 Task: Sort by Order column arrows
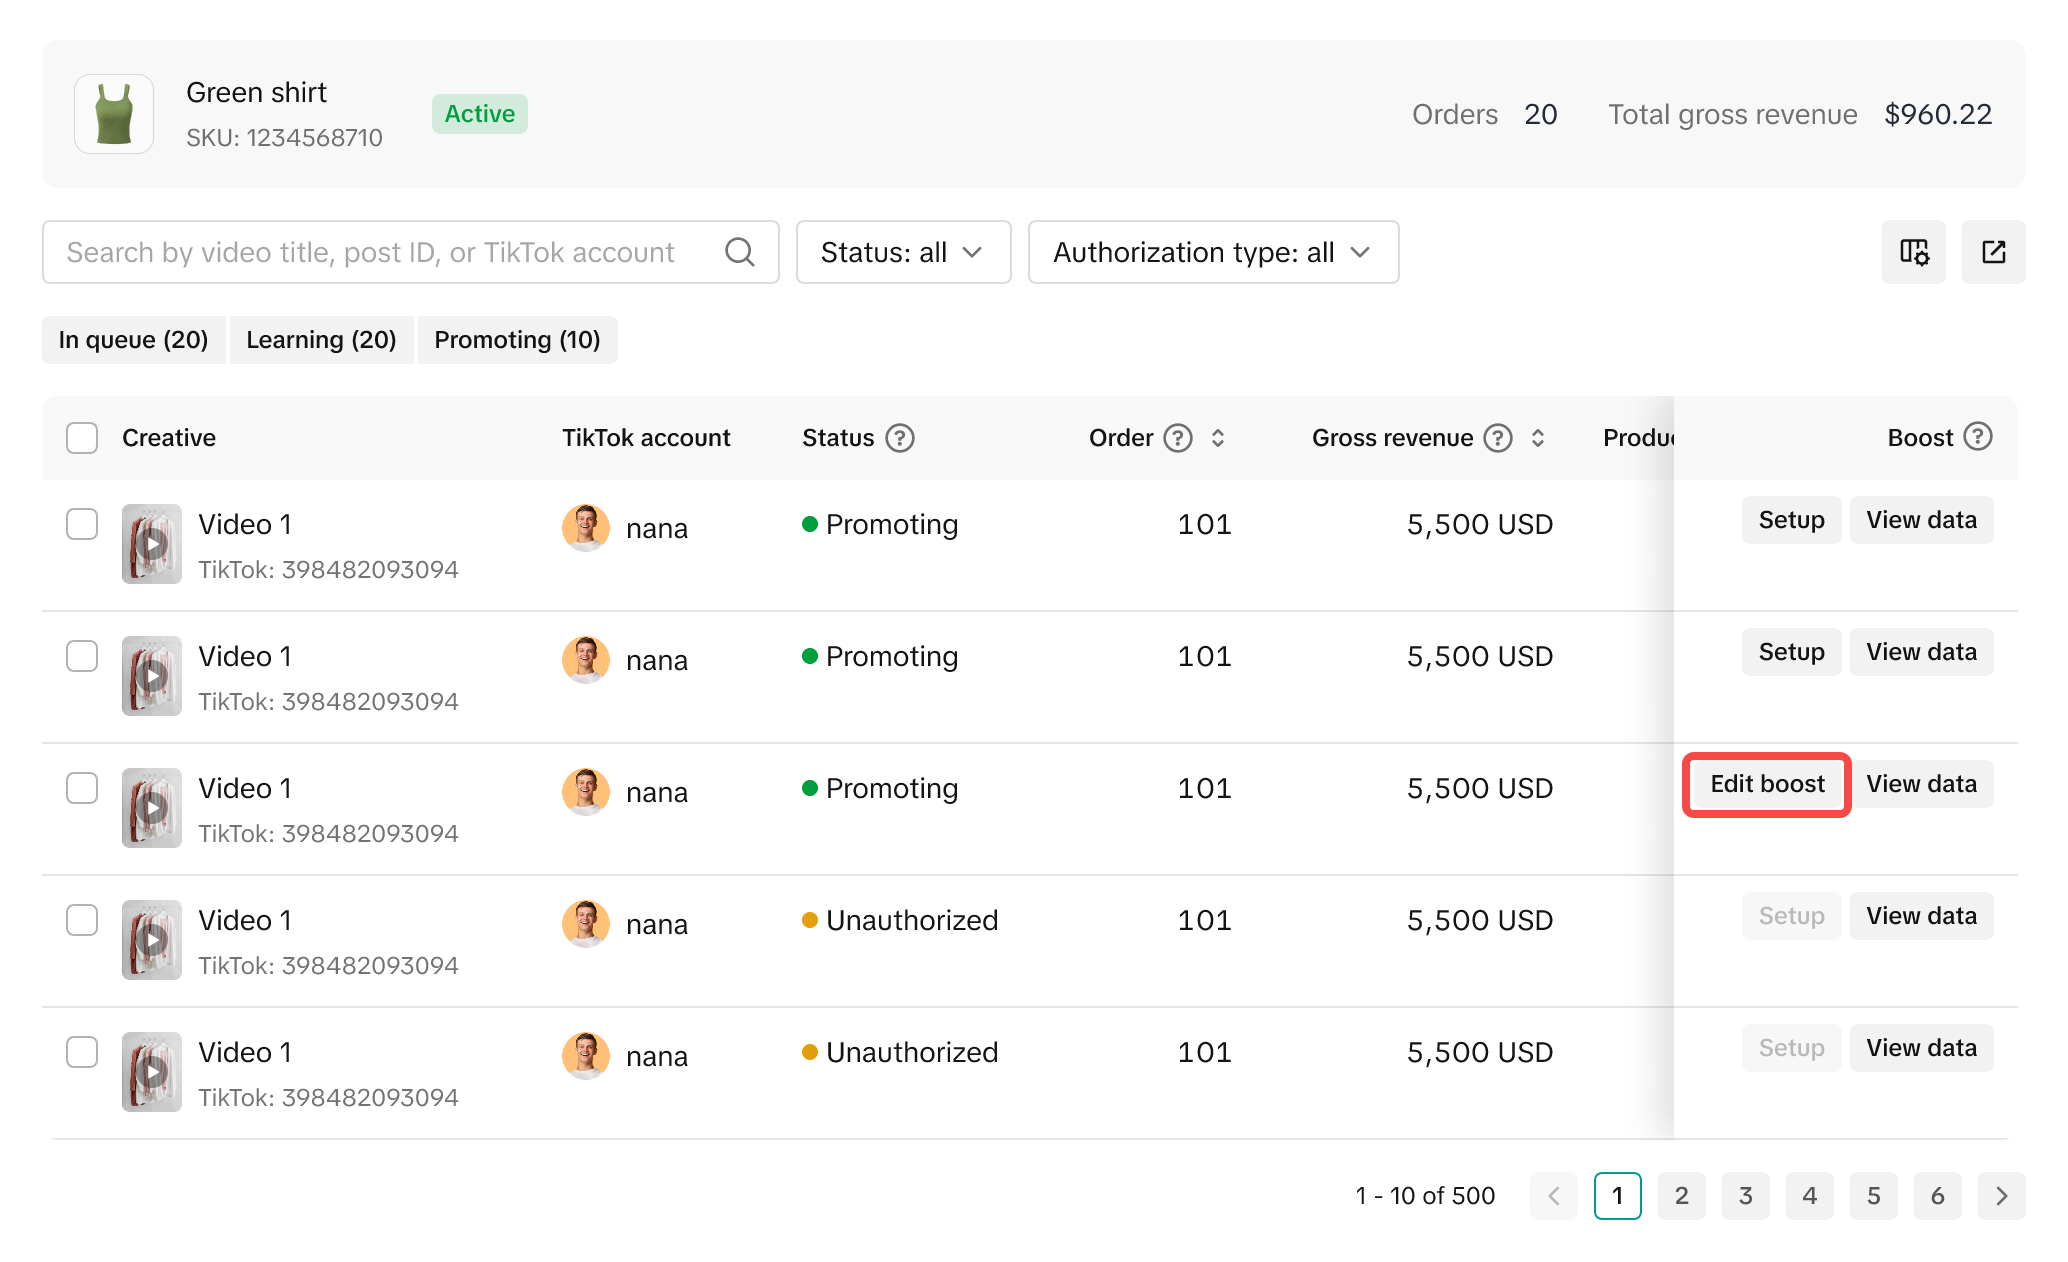[x=1218, y=438]
